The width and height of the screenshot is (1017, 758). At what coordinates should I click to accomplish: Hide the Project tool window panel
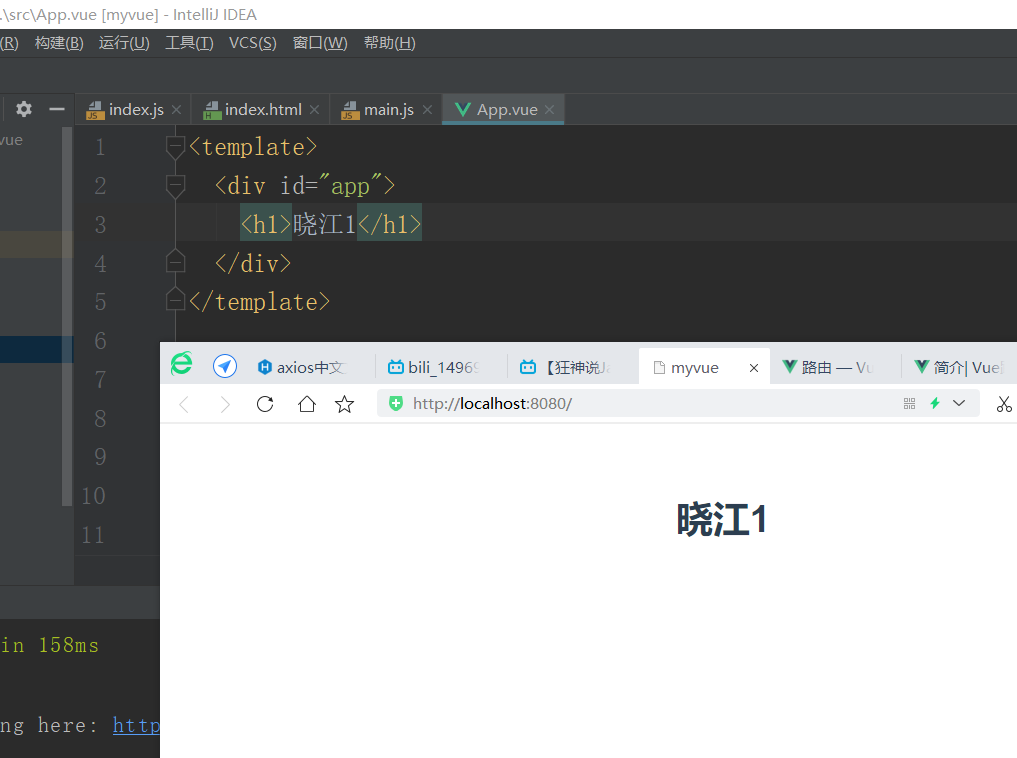point(57,109)
